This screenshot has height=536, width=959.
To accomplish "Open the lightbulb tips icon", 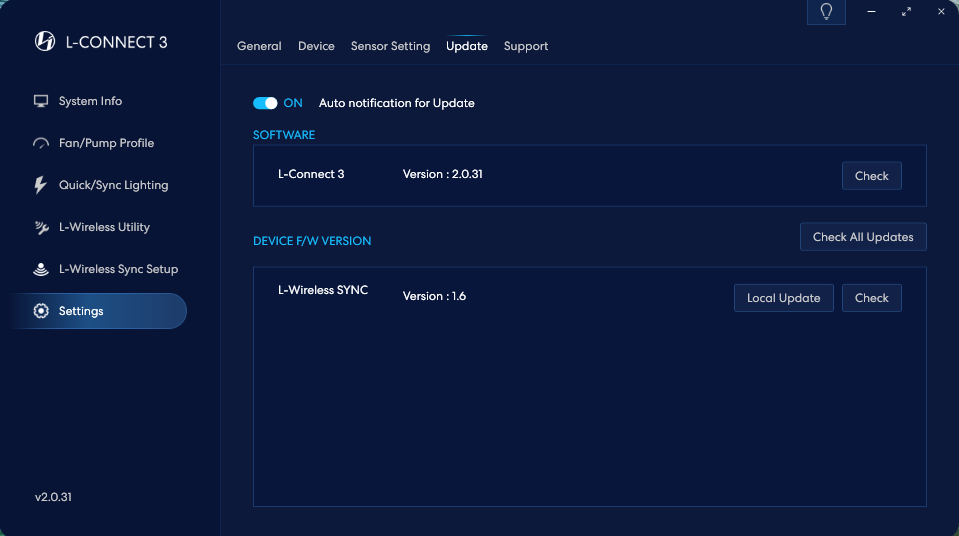I will click(x=826, y=12).
